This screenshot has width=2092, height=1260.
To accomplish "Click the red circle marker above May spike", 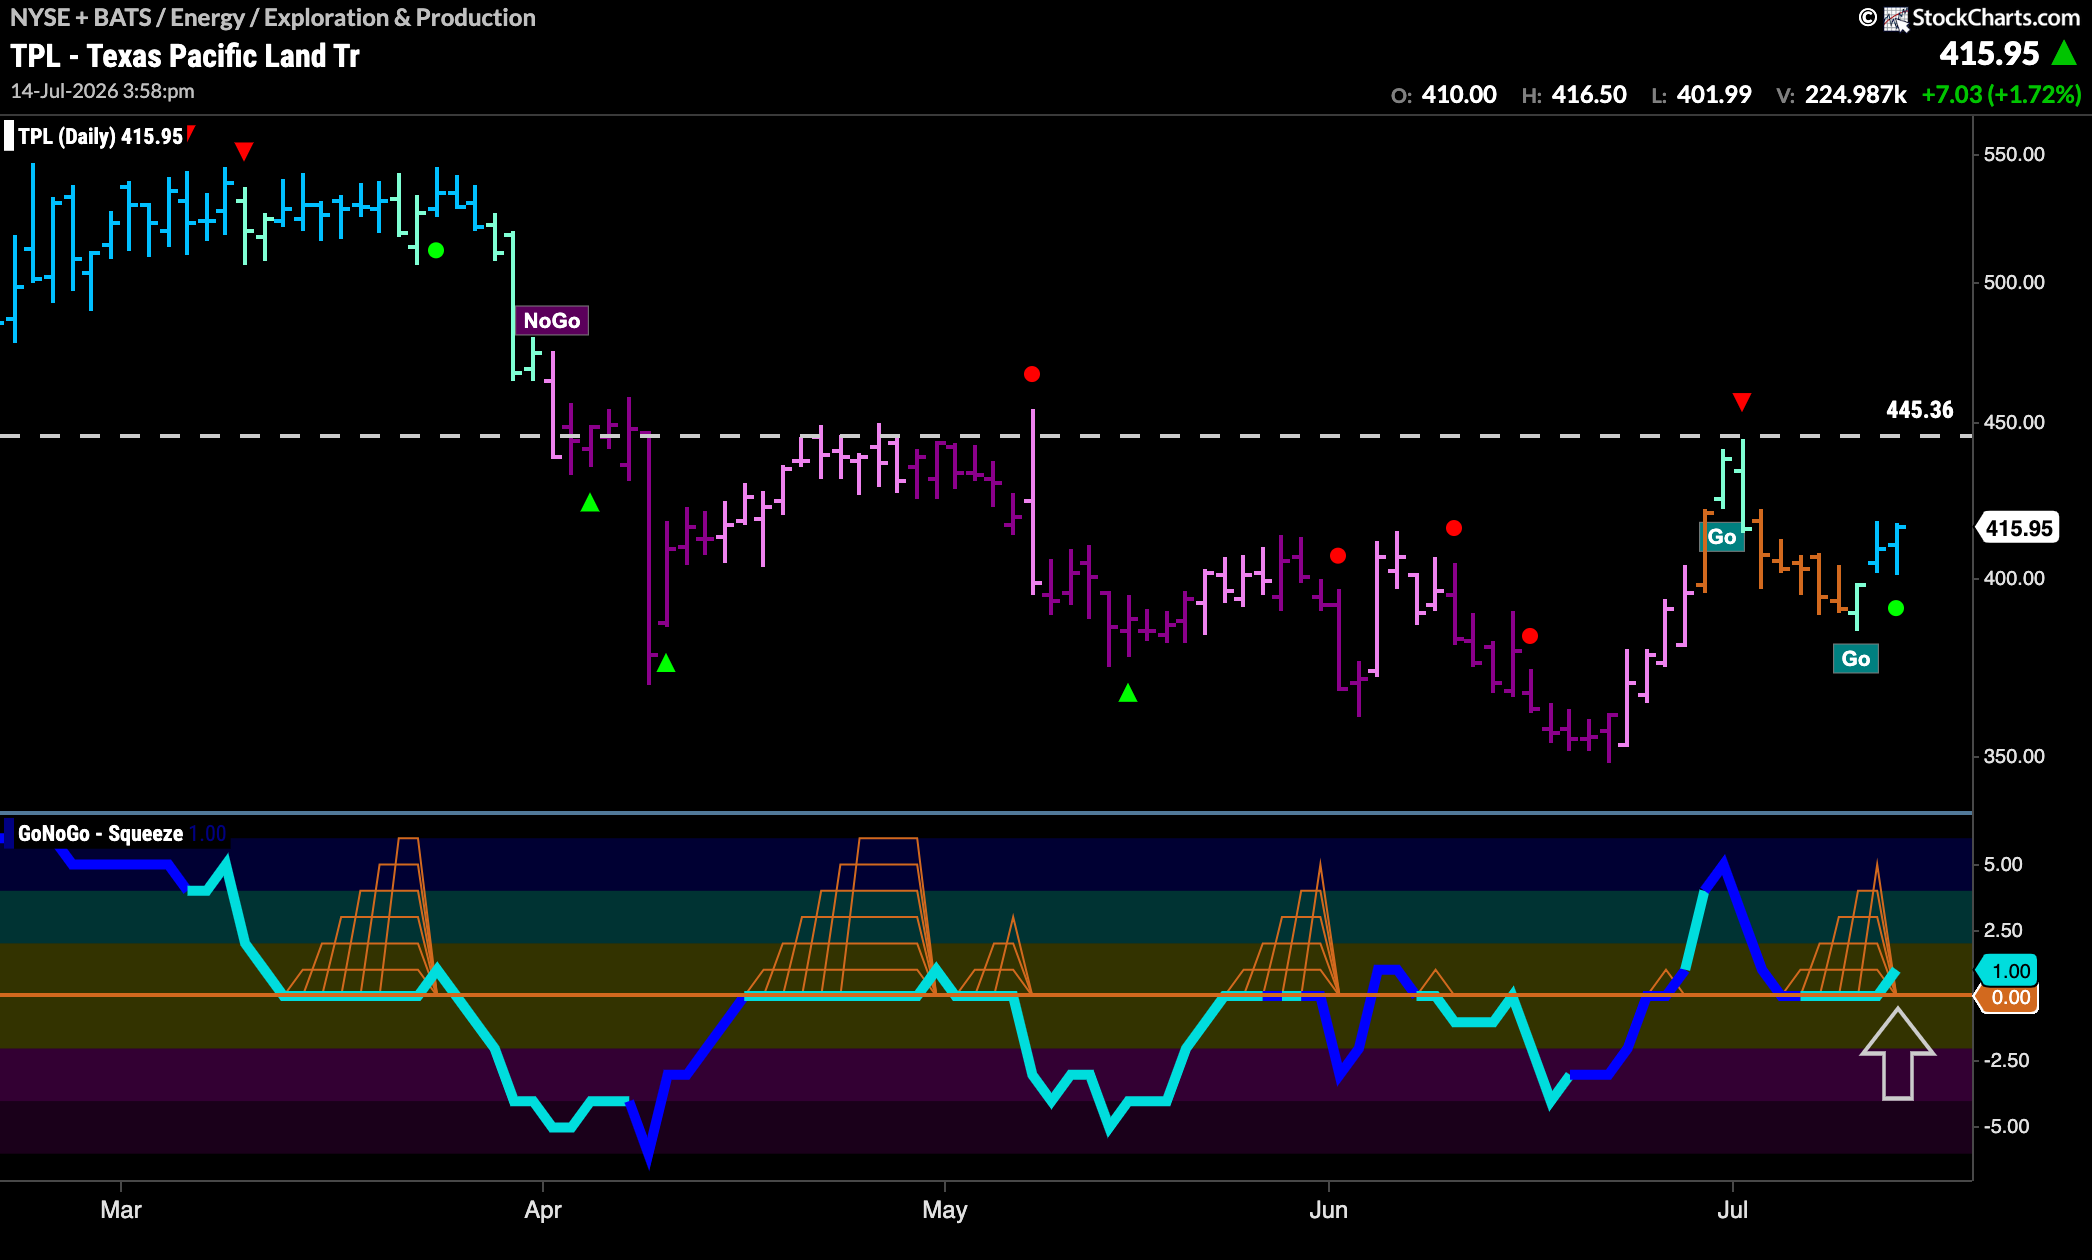I will click(x=1032, y=374).
